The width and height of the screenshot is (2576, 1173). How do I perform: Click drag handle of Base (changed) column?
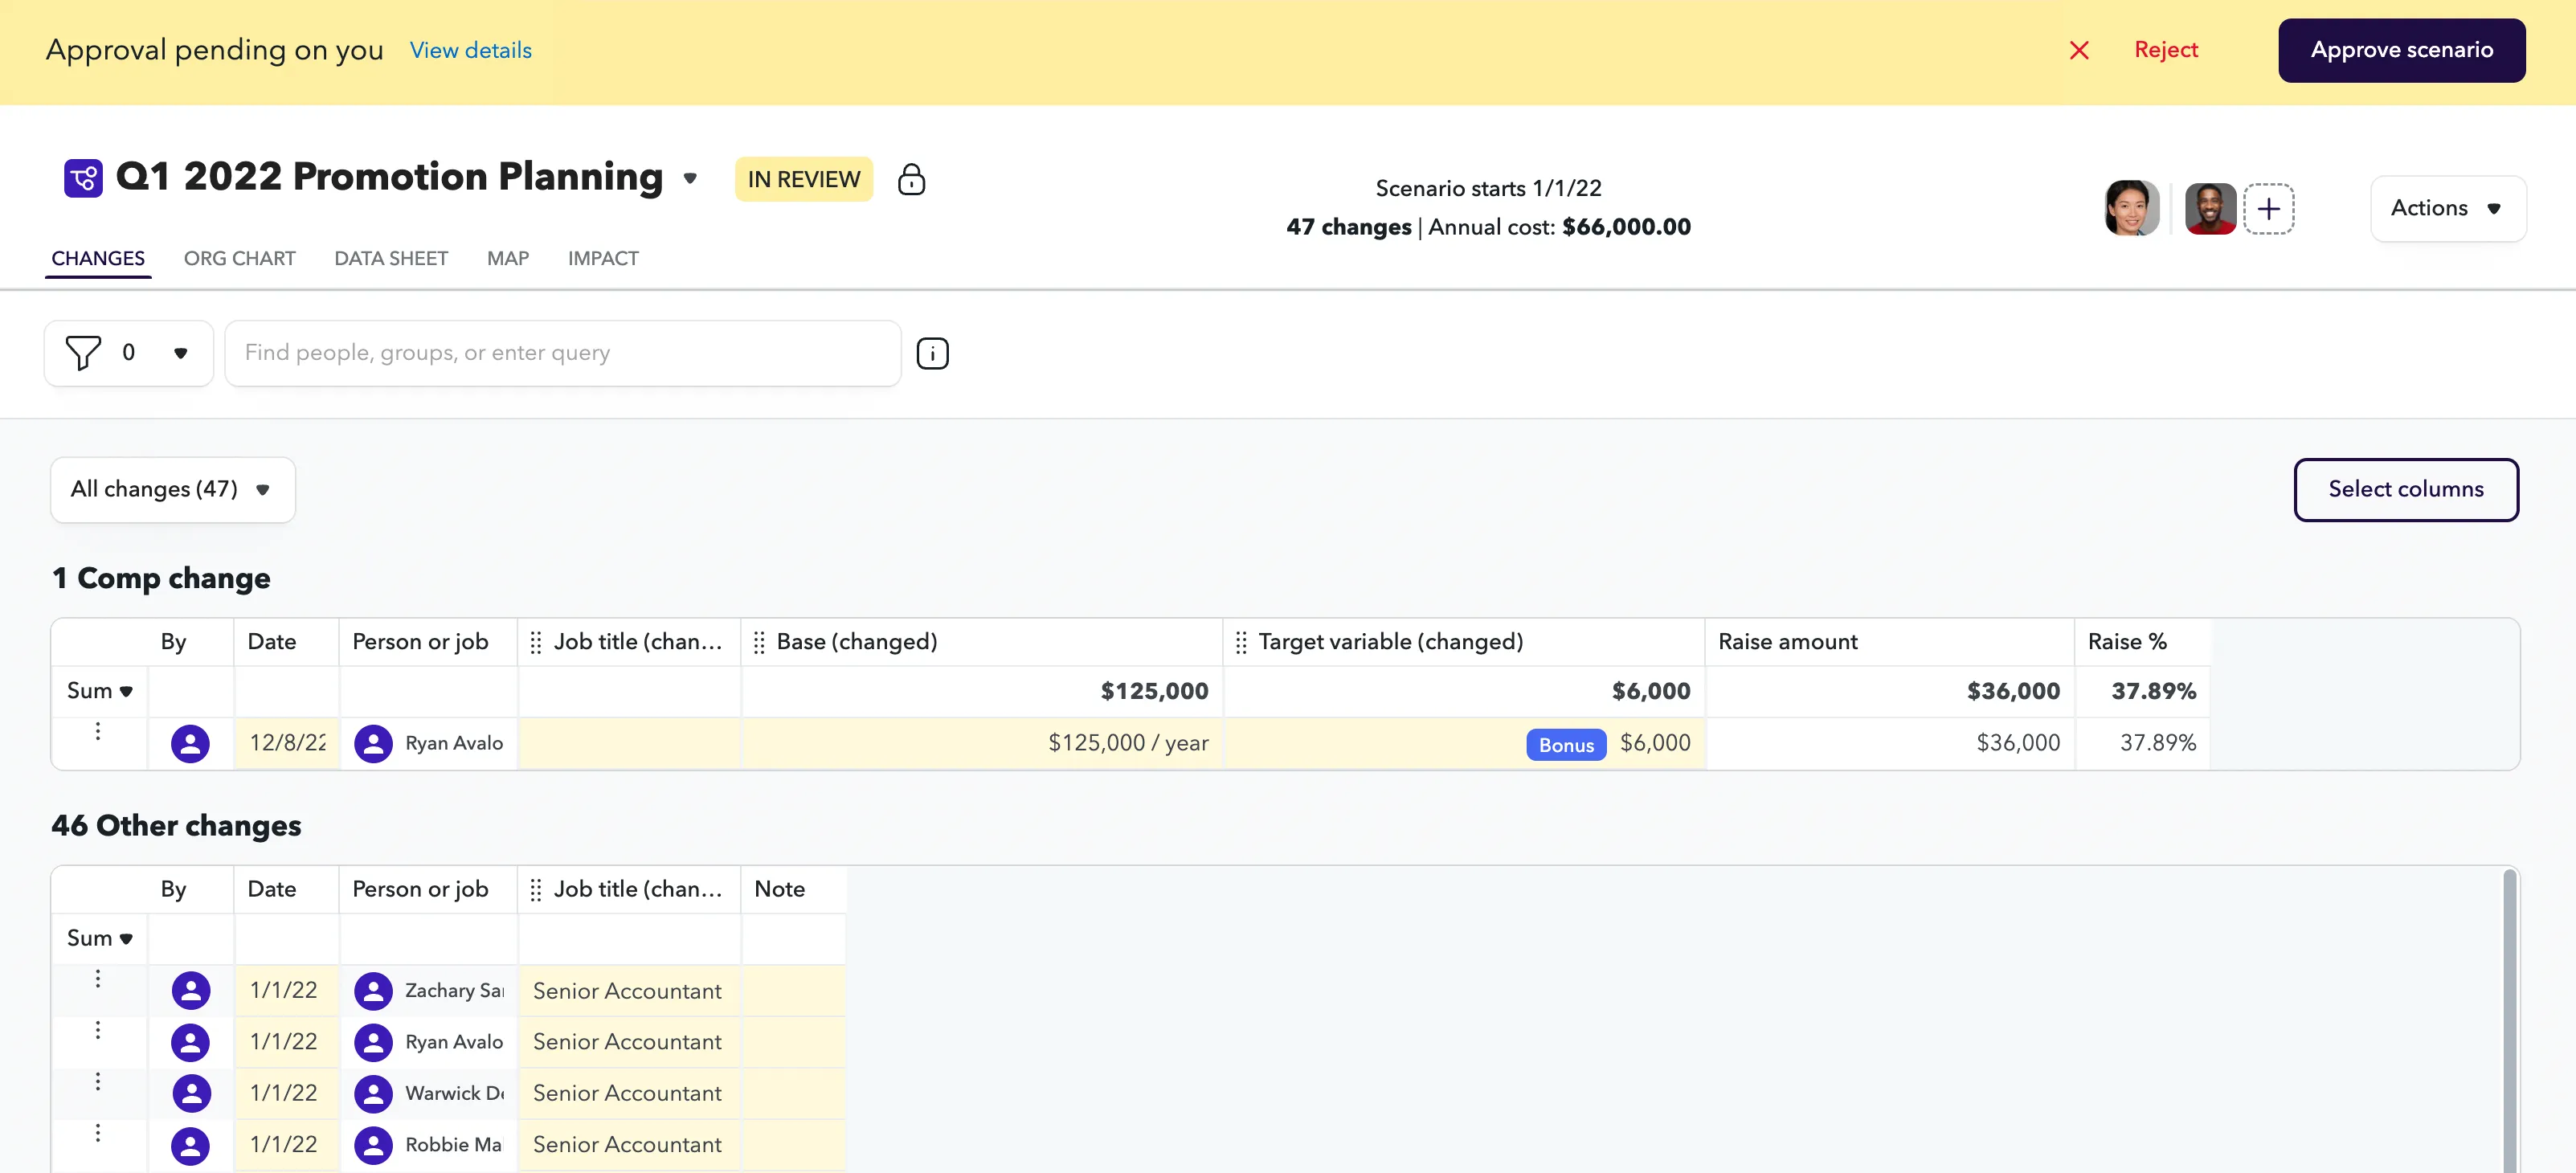(x=758, y=642)
